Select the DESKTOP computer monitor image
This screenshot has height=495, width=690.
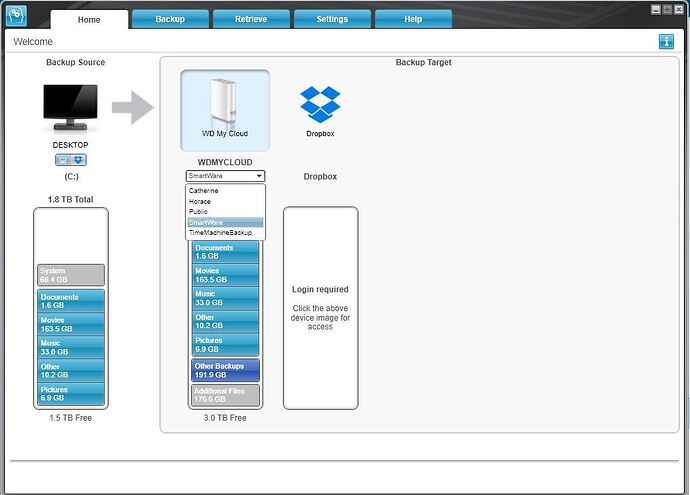[x=70, y=108]
